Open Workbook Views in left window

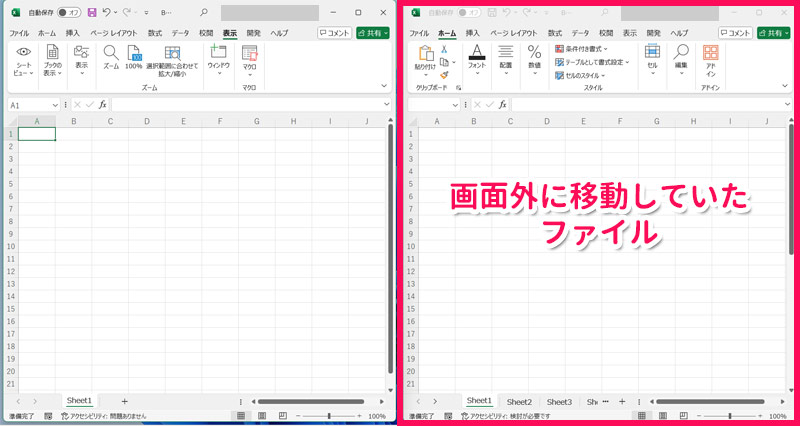pos(52,61)
